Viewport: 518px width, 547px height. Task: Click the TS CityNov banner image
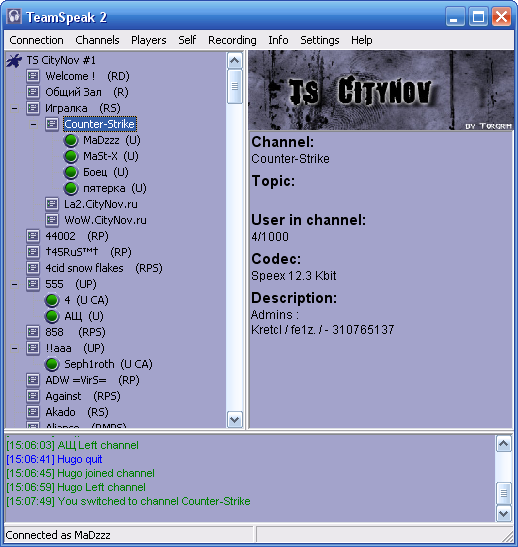381,90
